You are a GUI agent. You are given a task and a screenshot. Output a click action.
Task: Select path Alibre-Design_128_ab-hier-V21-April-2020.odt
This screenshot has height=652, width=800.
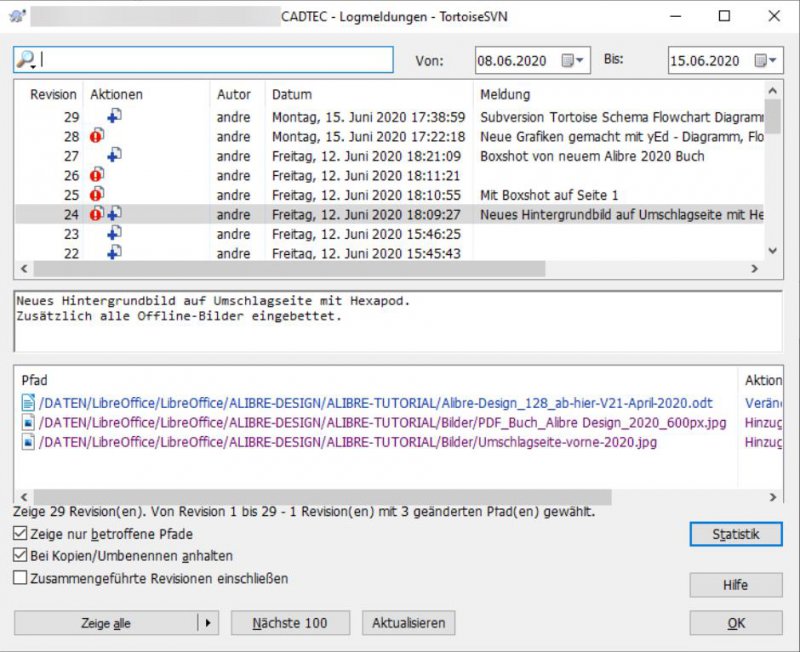(376, 403)
